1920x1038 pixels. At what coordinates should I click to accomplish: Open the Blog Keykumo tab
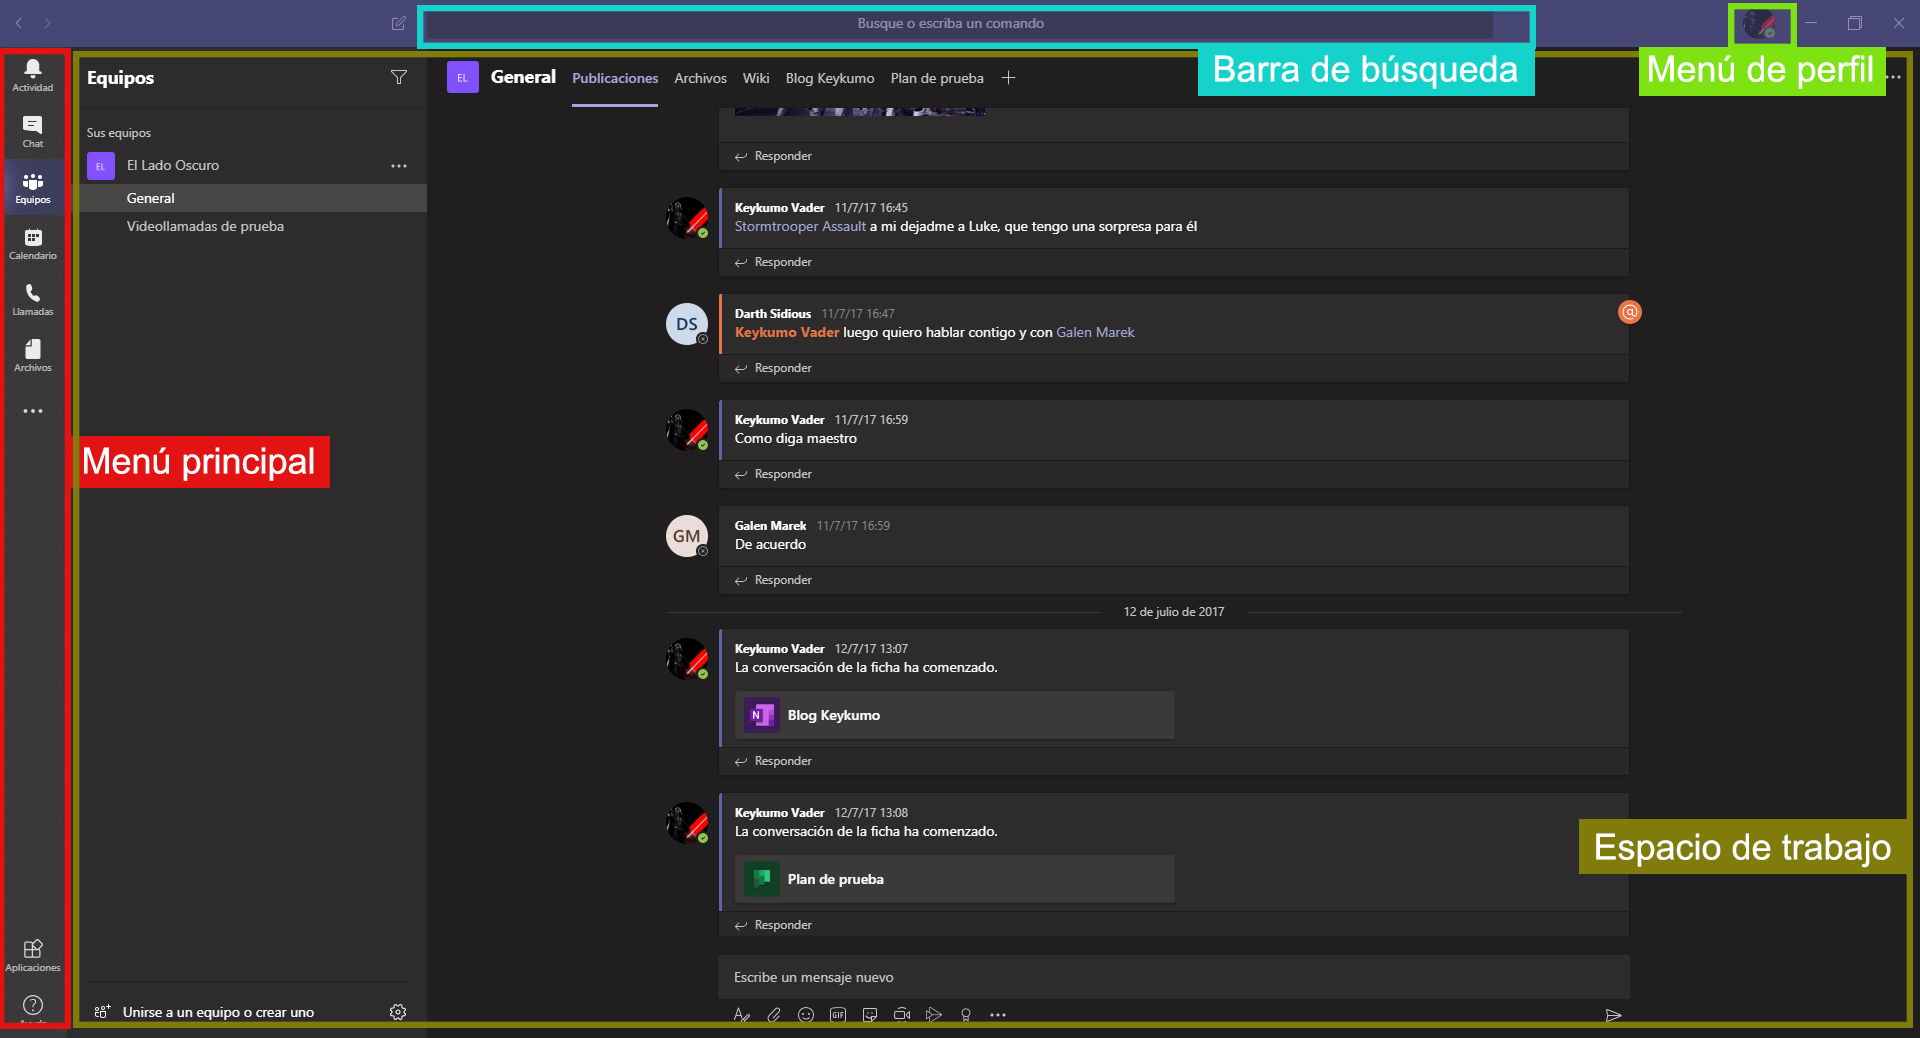pyautogui.click(x=830, y=78)
